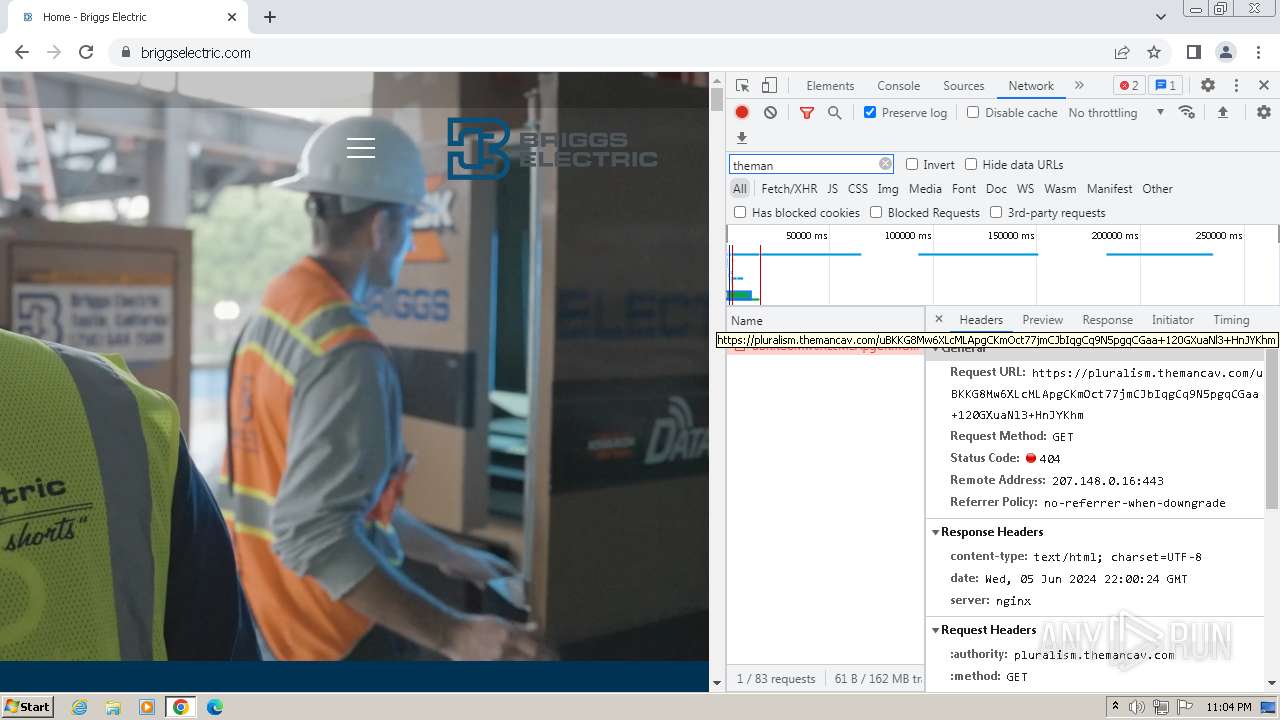Open DevTools settings gear icon
Viewport: 1280px width, 720px height.
(1208, 86)
